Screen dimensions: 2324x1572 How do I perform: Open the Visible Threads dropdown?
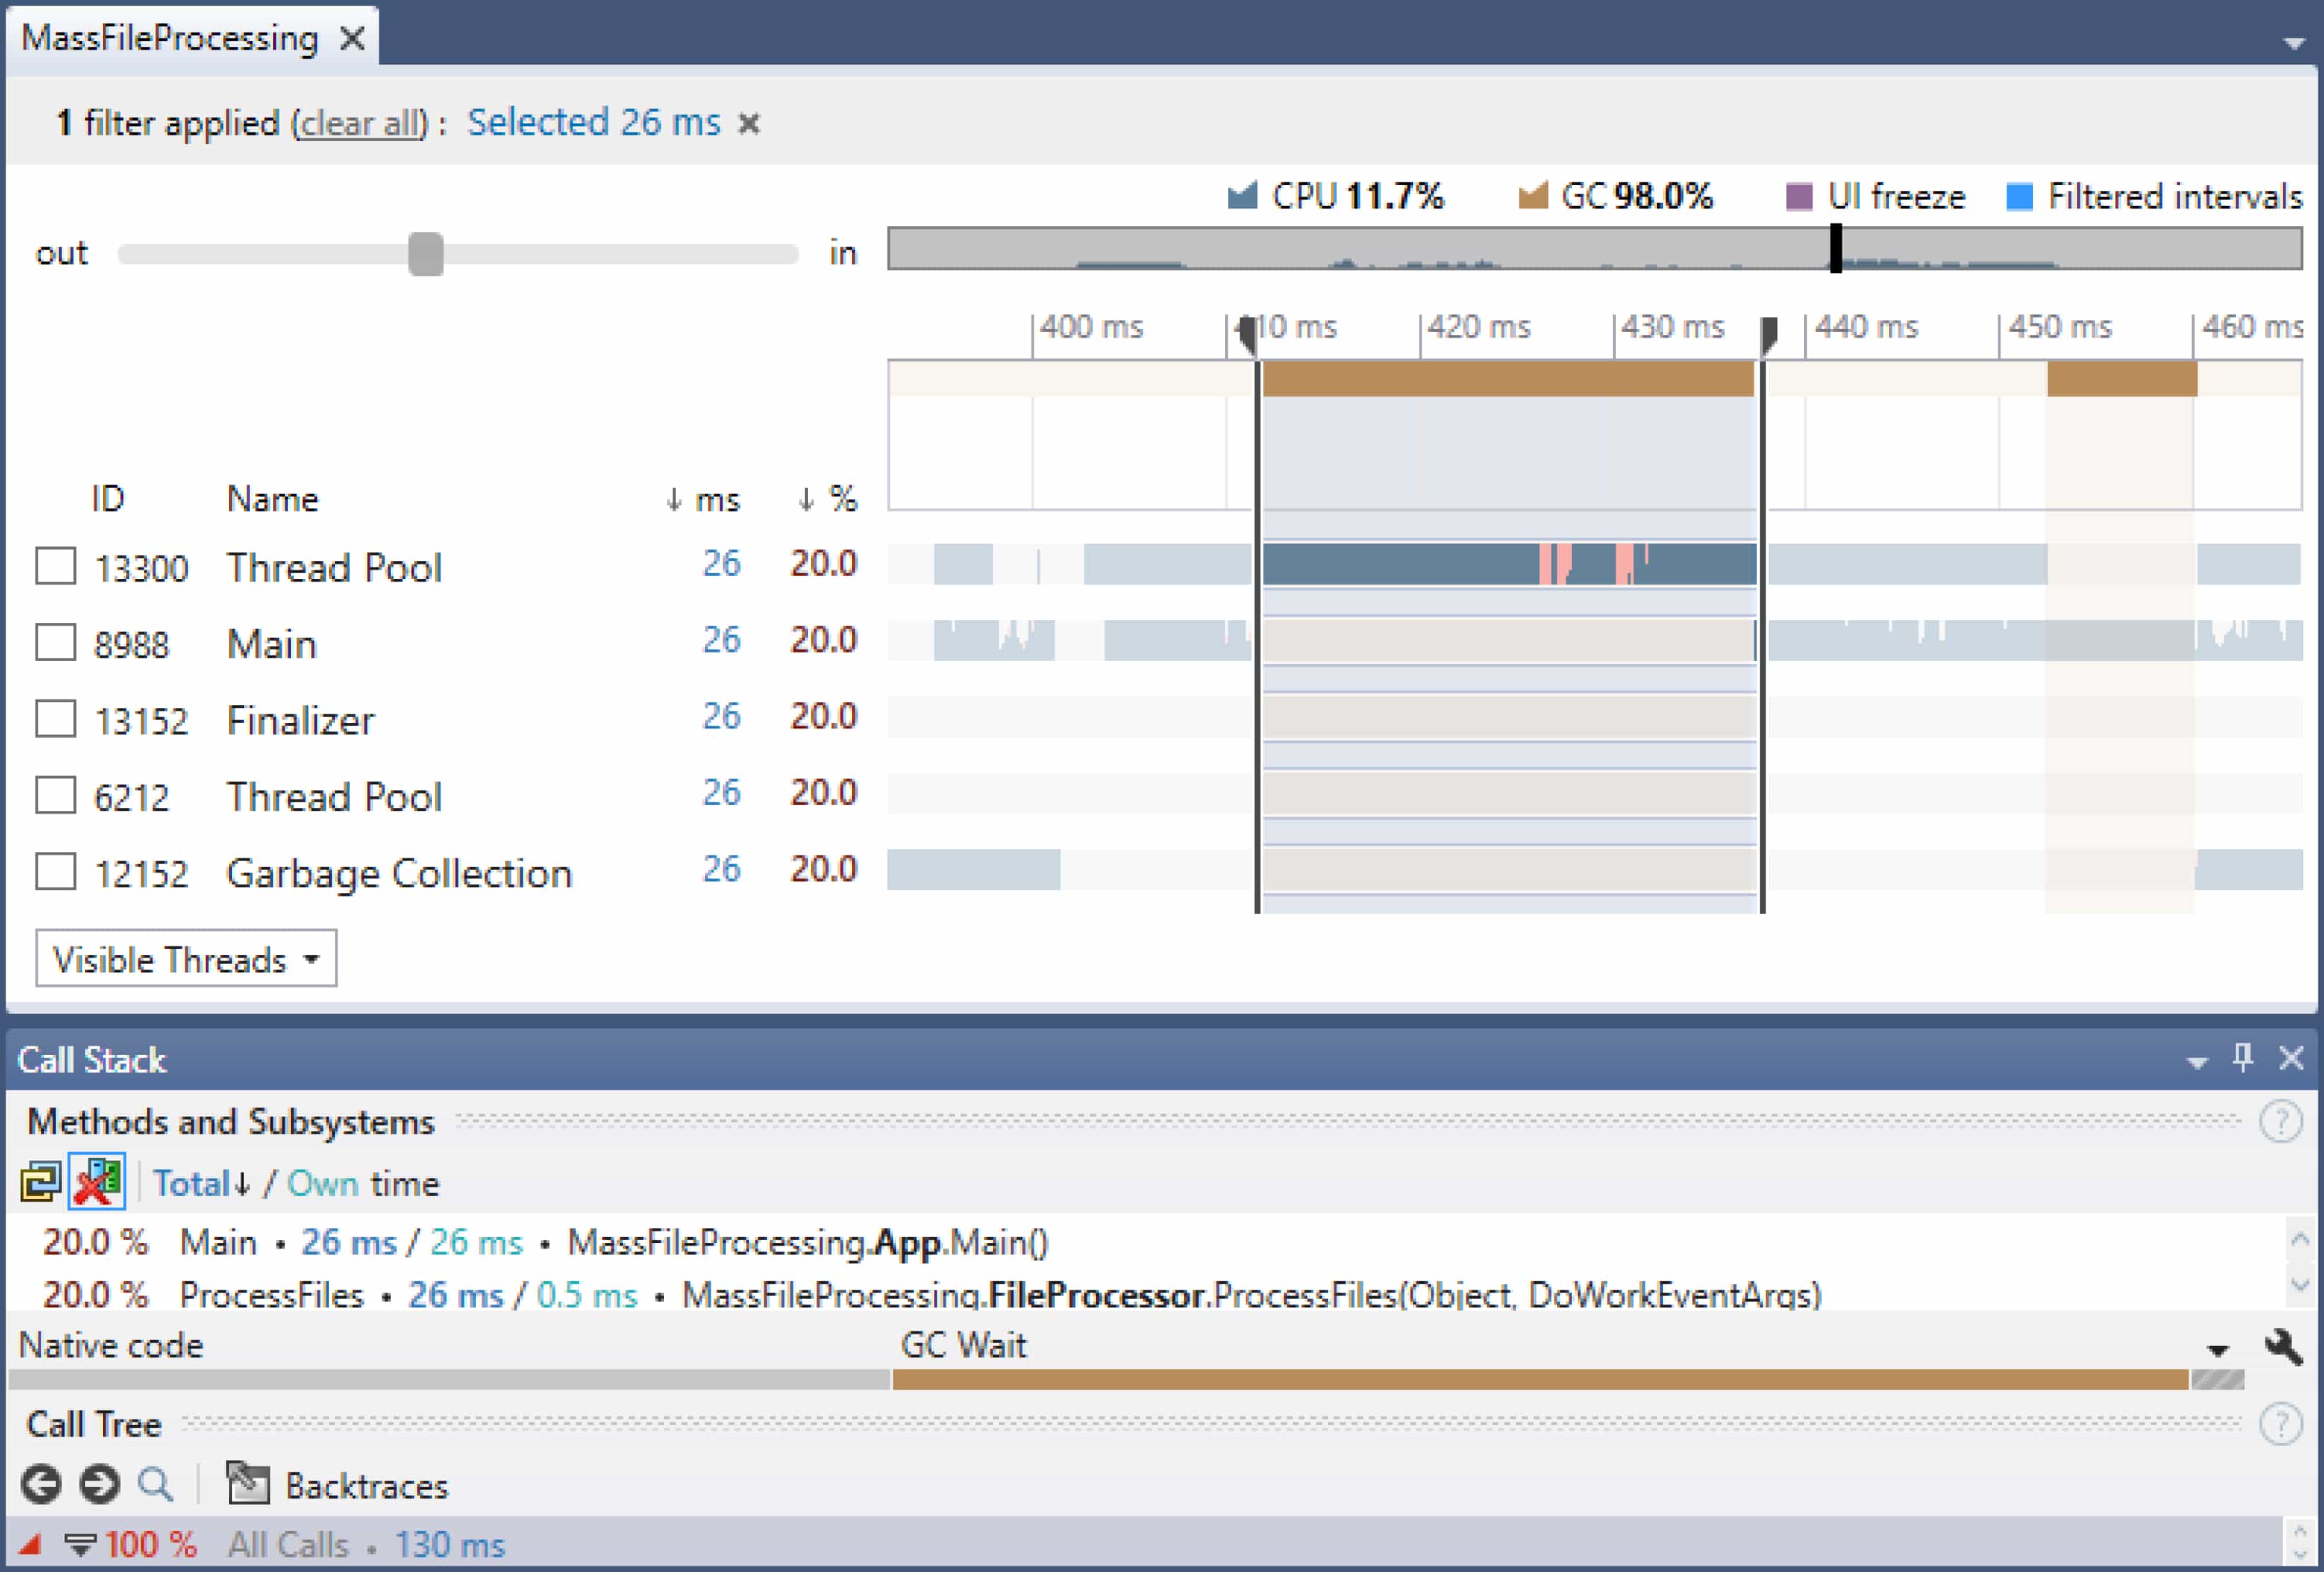pos(185,958)
